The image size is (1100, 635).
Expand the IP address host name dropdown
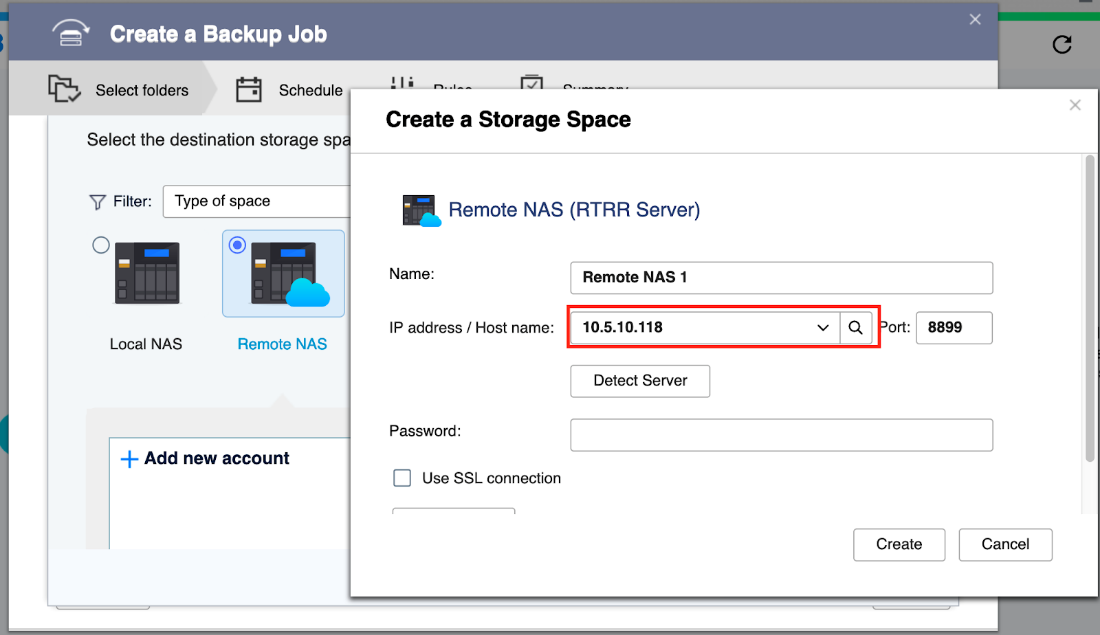click(822, 328)
